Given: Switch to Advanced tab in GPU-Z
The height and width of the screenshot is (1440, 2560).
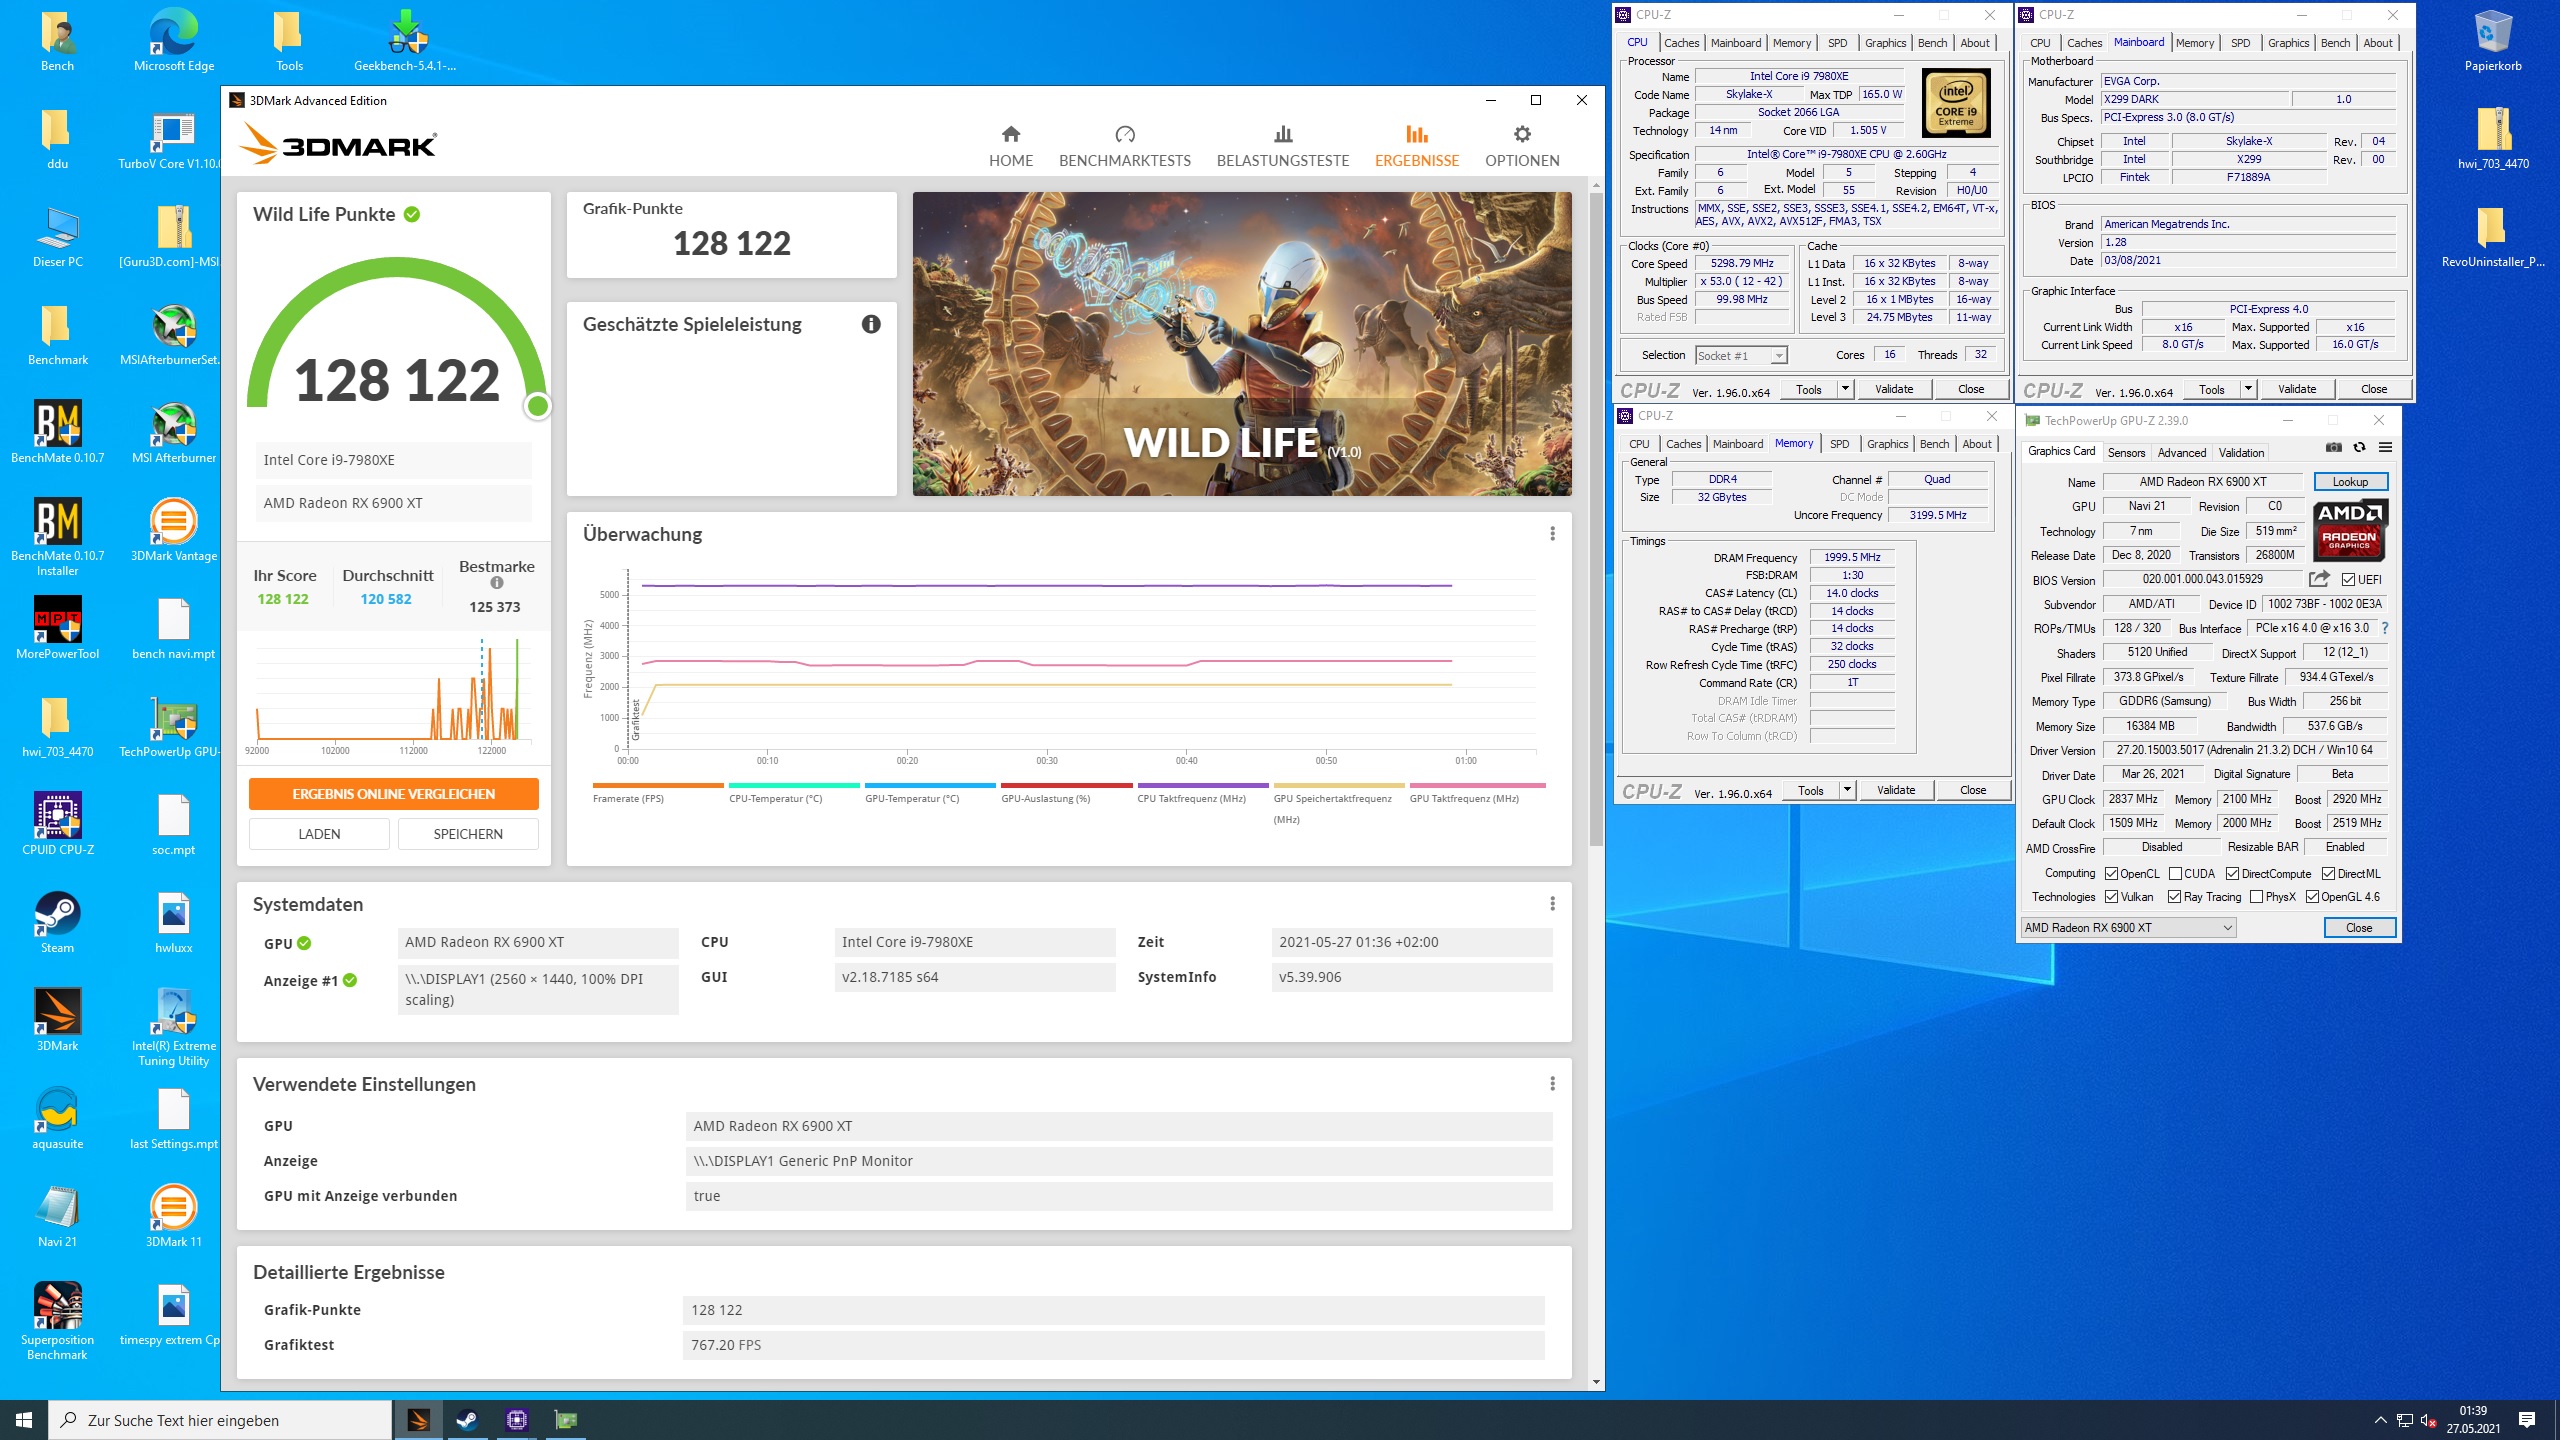Looking at the screenshot, I should tap(2181, 453).
